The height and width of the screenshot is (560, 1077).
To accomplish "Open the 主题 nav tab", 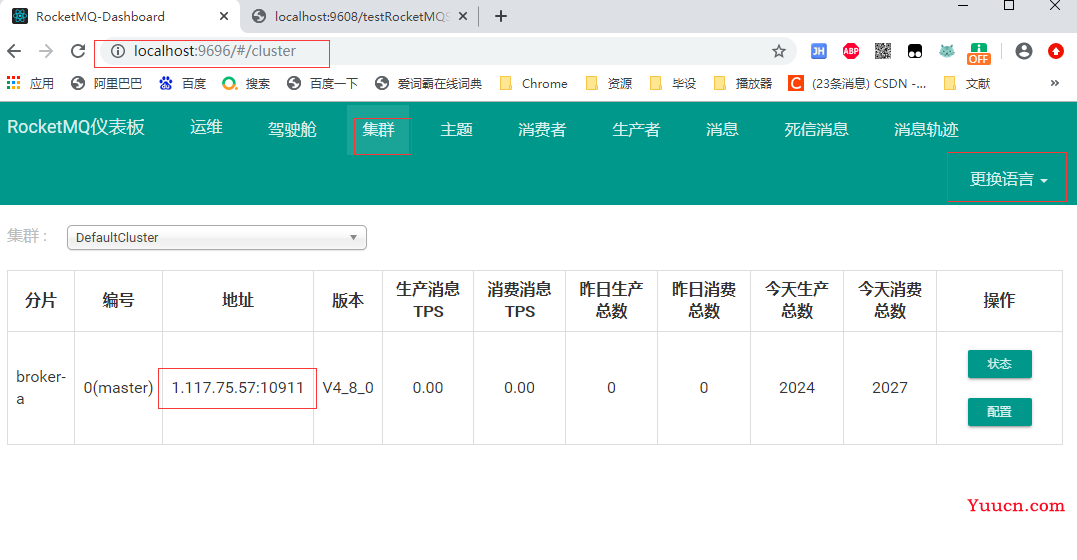I will 457,129.
